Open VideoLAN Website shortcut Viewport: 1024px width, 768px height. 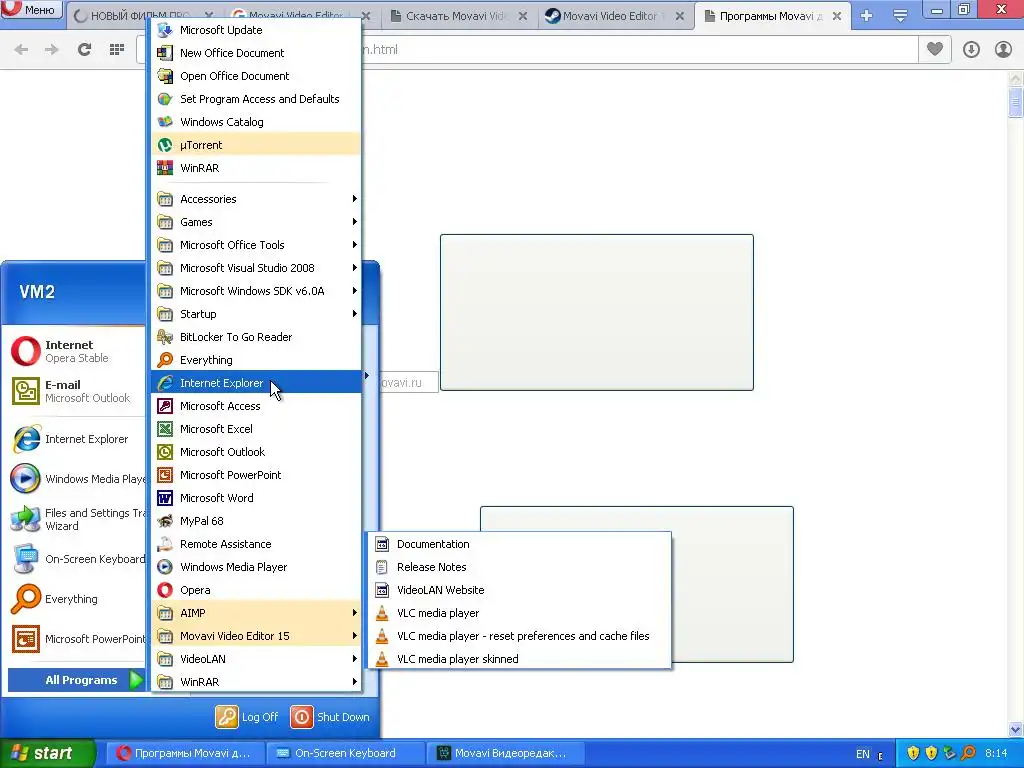click(519, 590)
